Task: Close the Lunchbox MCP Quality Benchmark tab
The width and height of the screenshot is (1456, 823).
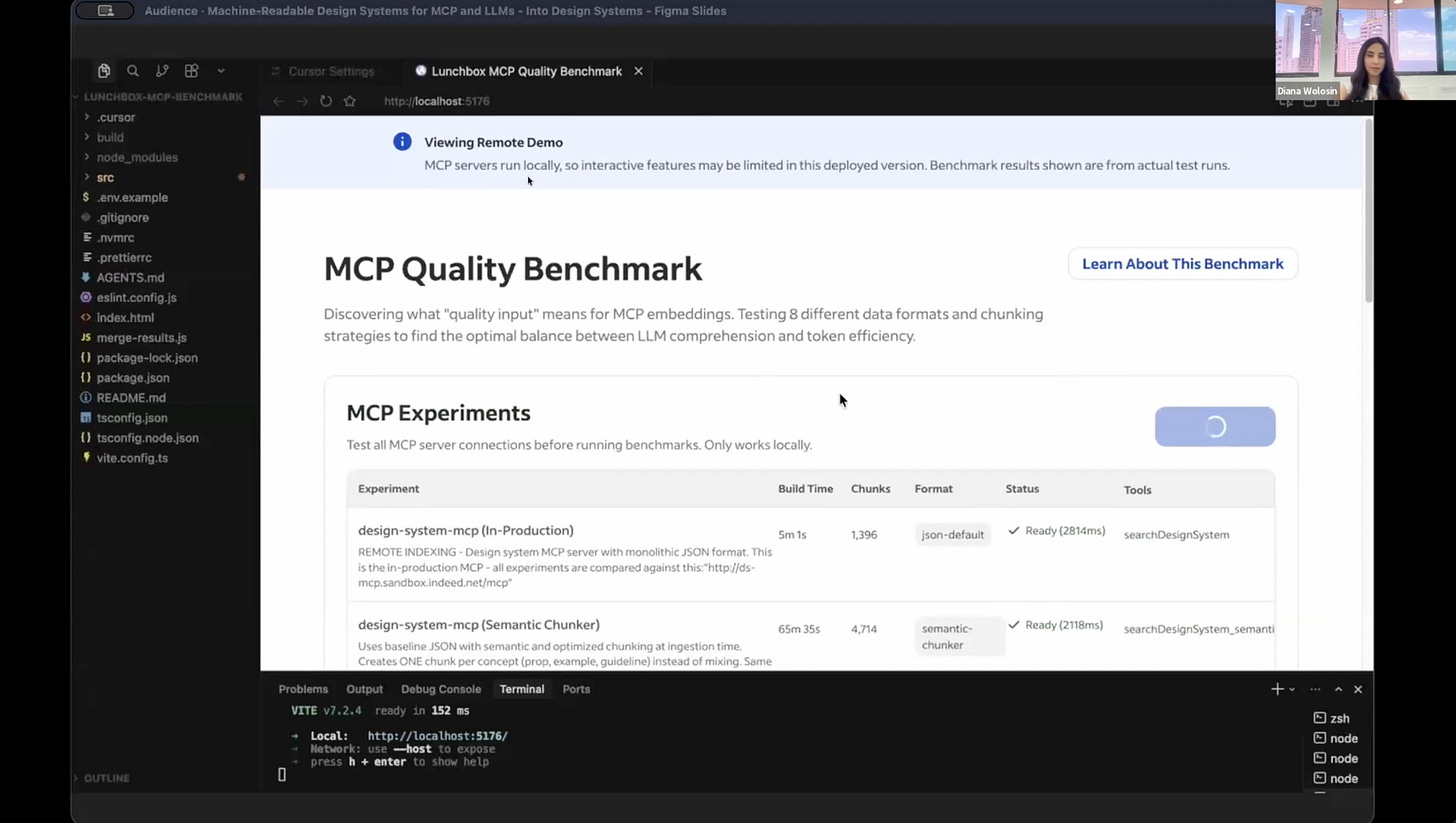Action: [x=638, y=71]
